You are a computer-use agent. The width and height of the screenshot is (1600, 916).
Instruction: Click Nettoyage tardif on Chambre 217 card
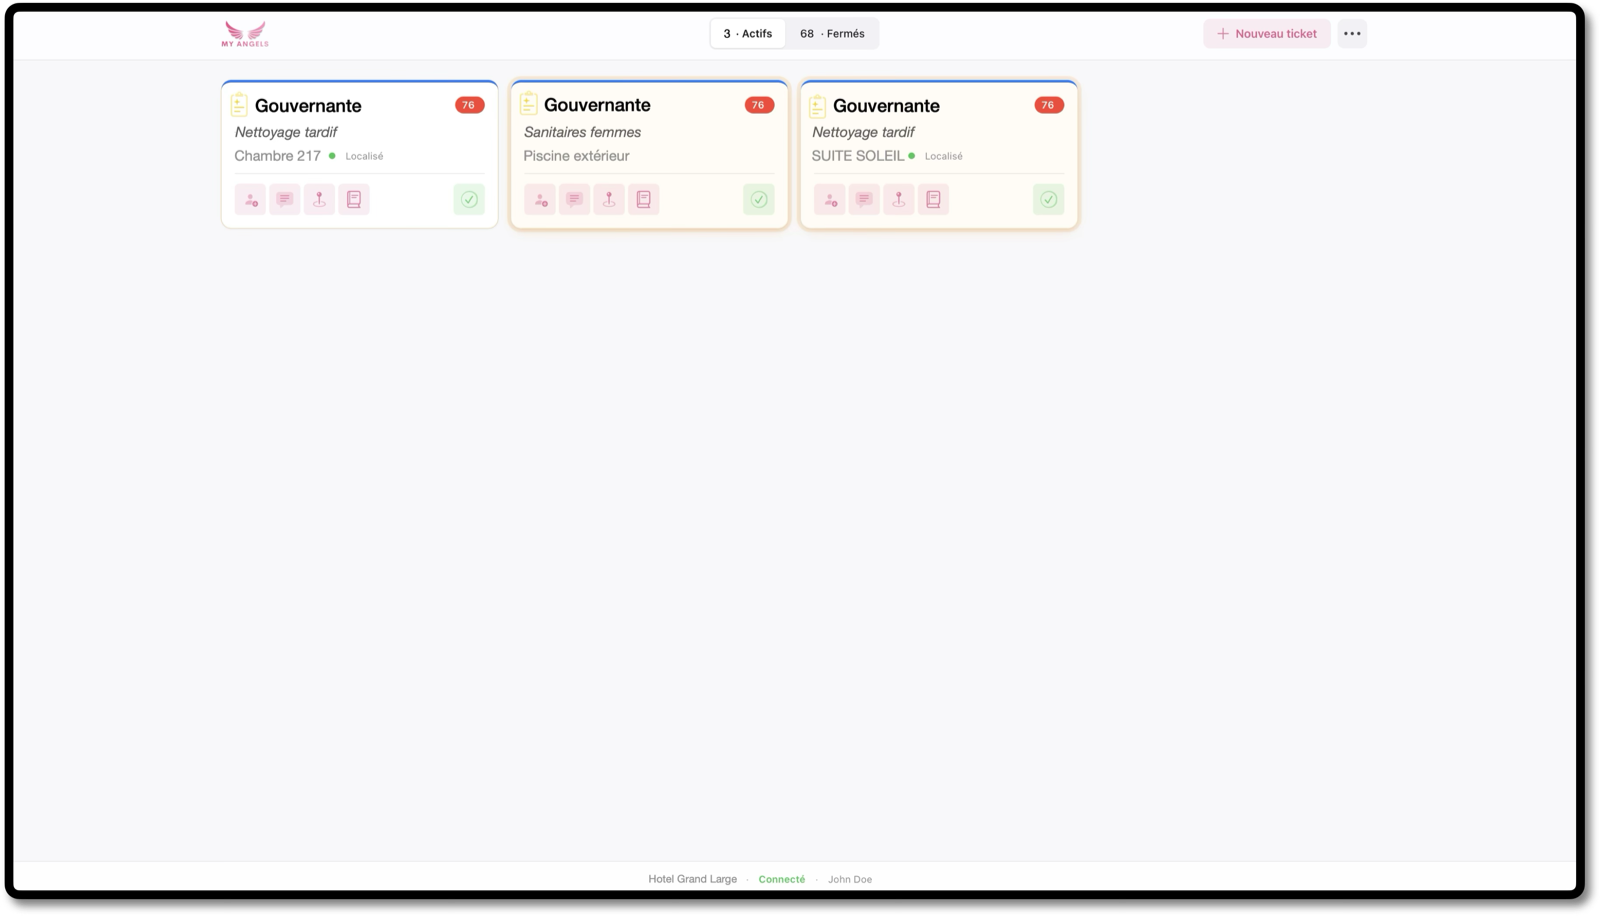click(285, 132)
